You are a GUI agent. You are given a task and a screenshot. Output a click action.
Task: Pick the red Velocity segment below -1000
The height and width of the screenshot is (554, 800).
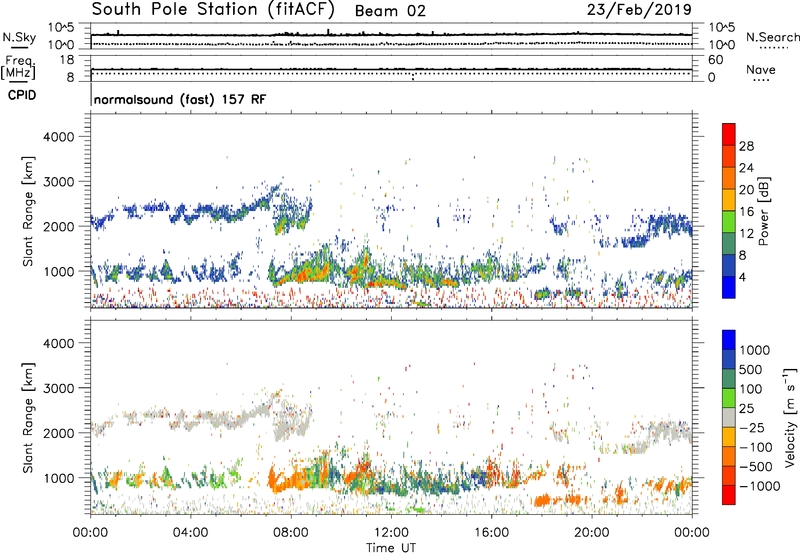coord(729,495)
